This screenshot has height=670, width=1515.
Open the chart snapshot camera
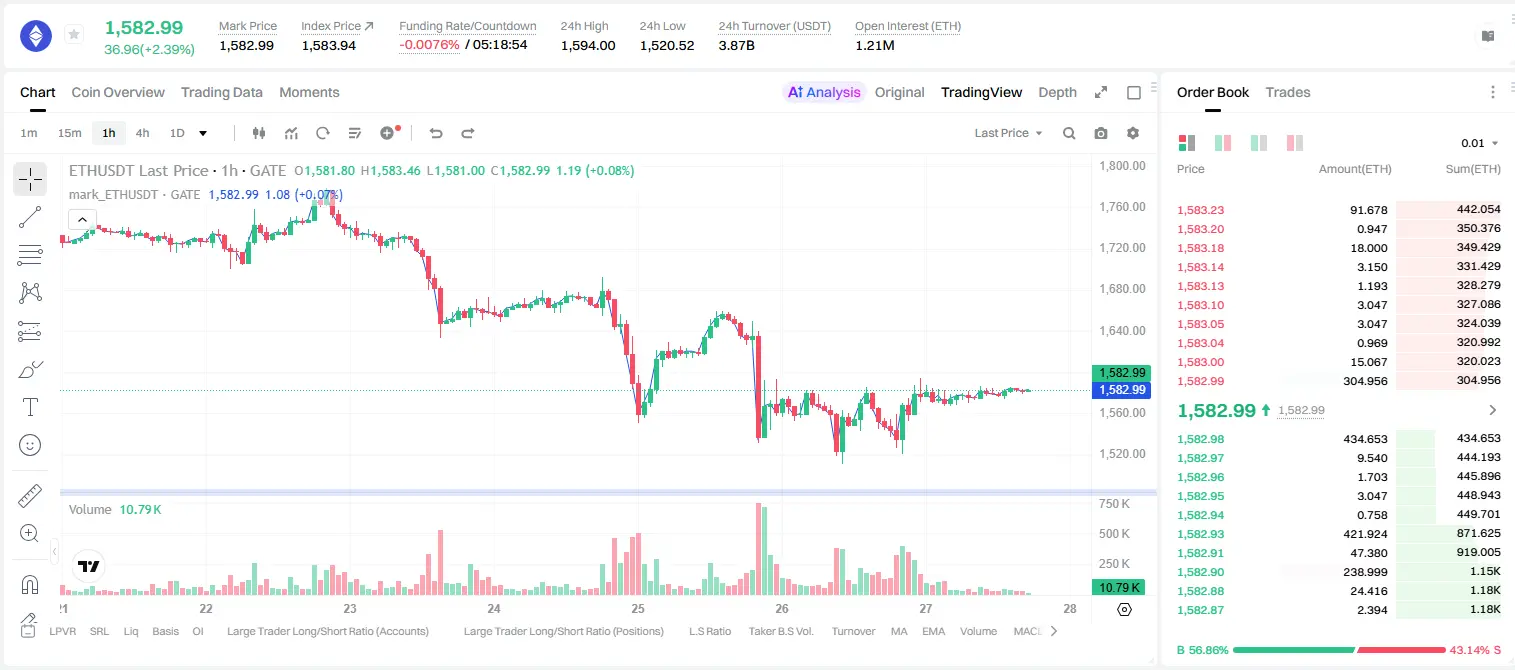point(1101,133)
